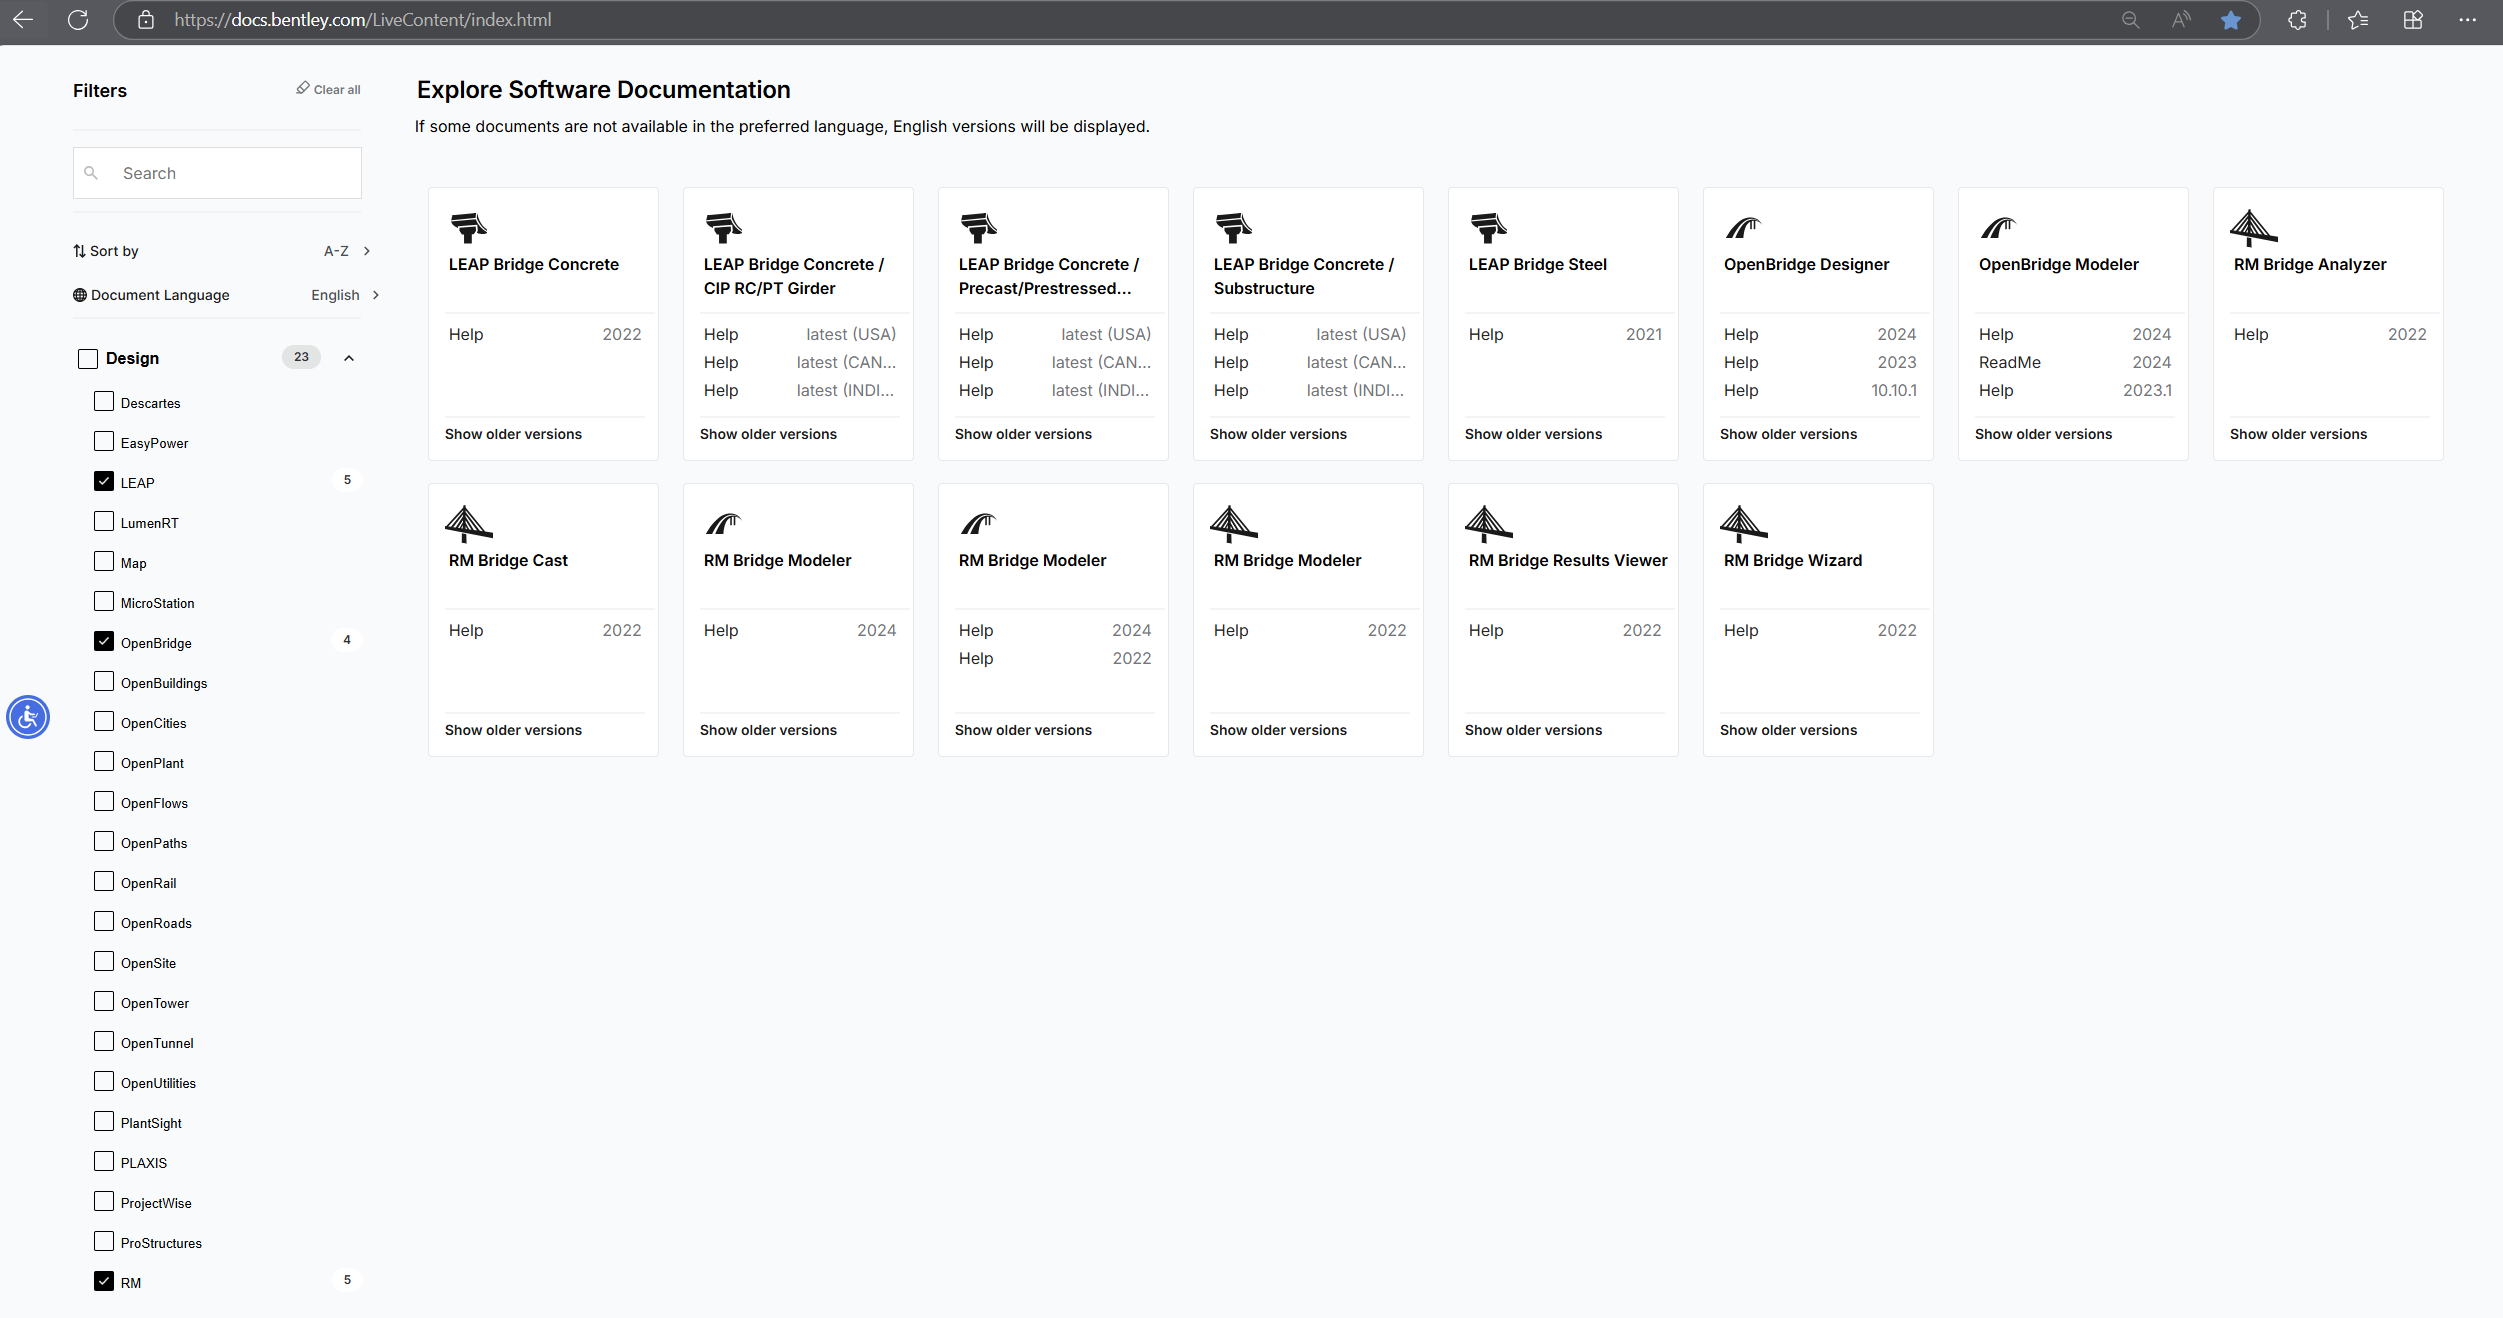
Task: Open Document Language English selector
Action: [x=345, y=295]
